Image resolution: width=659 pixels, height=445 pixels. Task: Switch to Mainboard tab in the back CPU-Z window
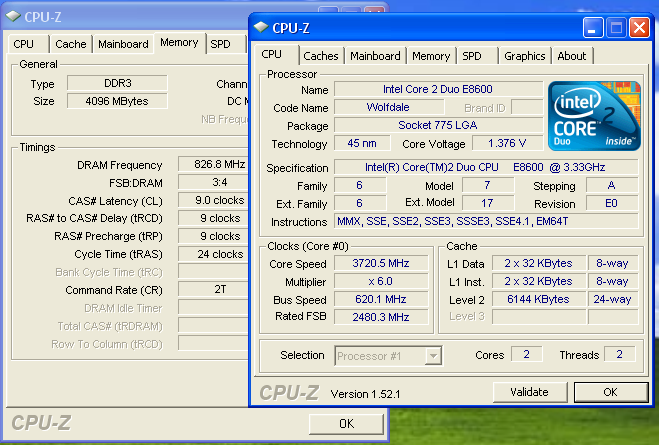point(123,44)
